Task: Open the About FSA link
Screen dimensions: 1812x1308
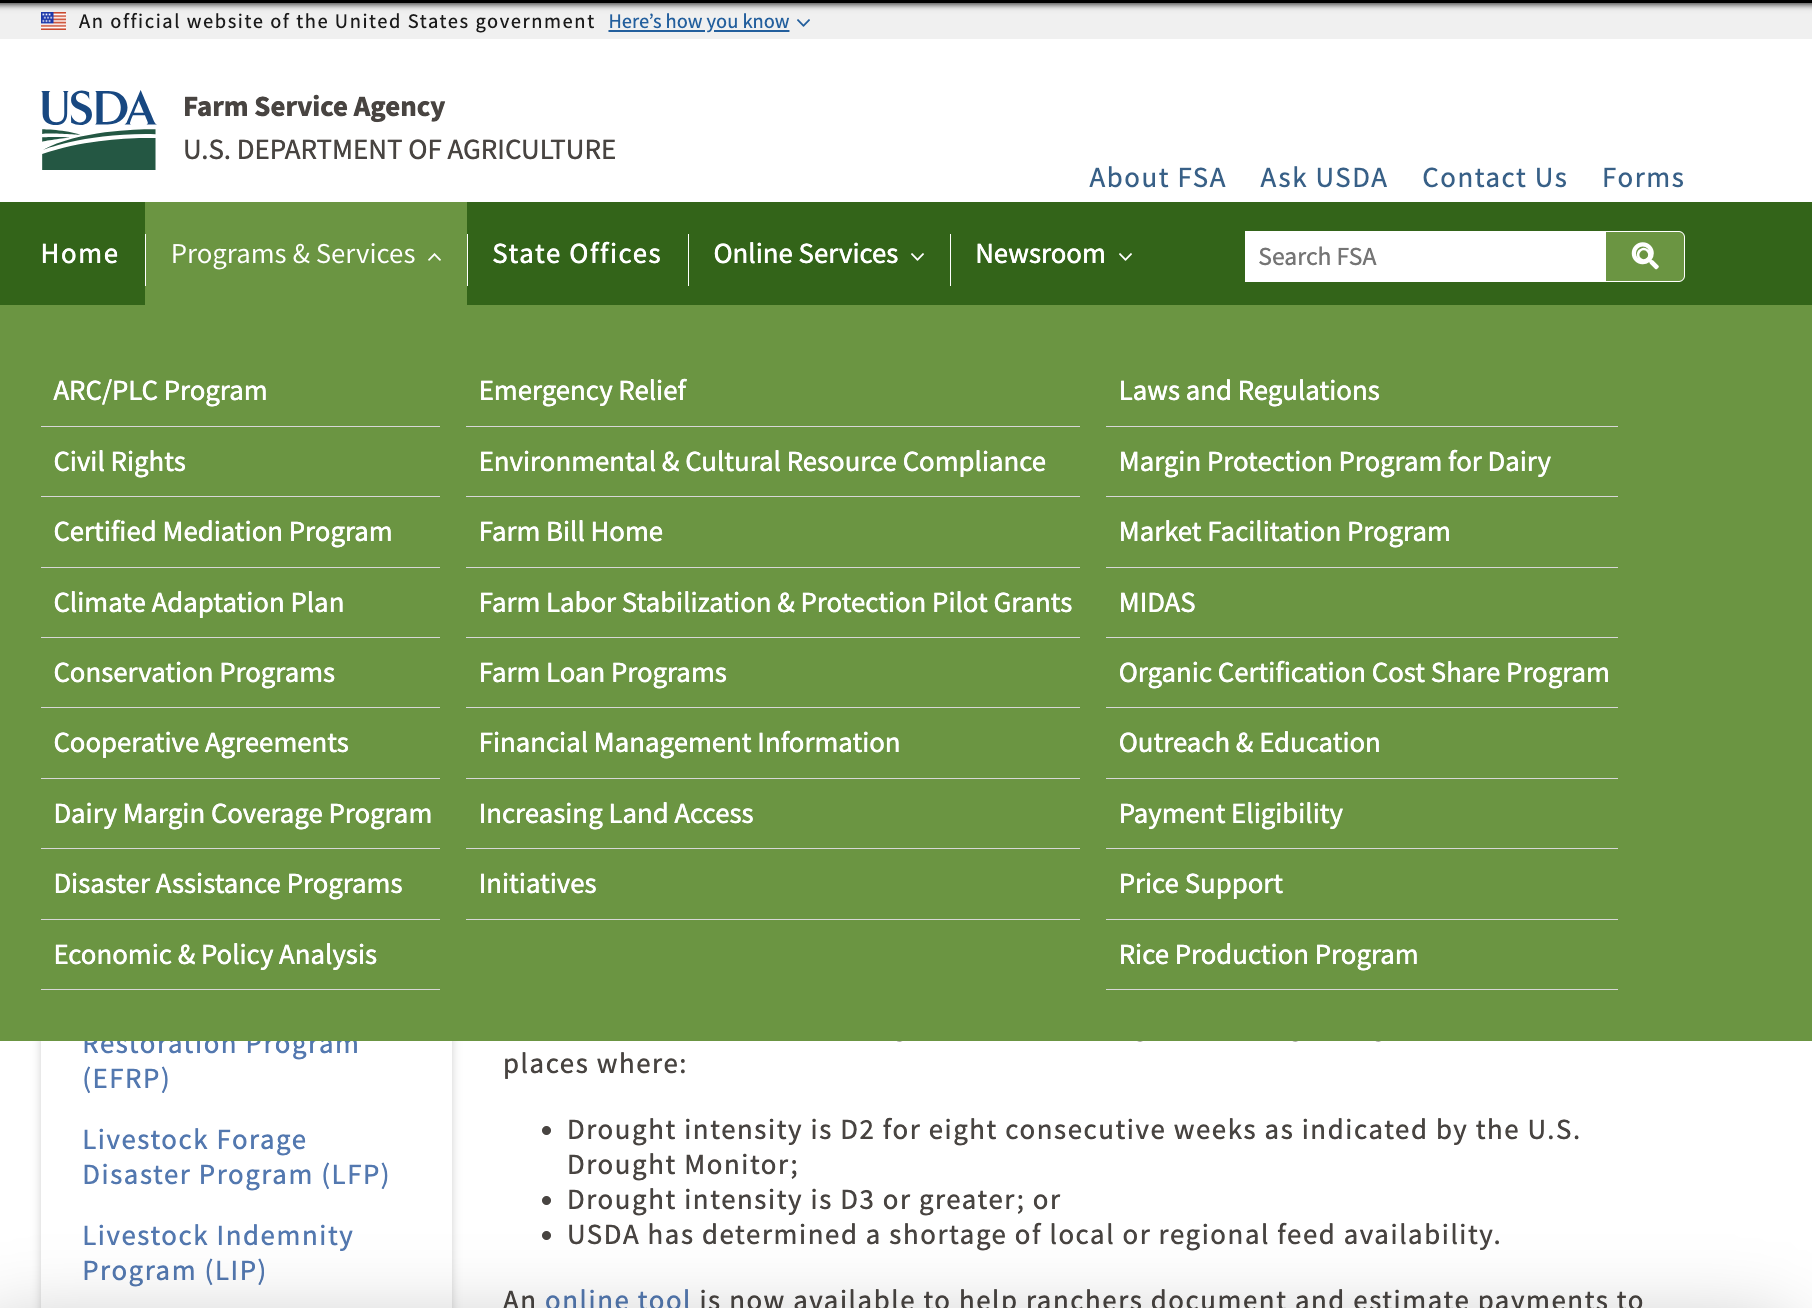Action: click(1157, 178)
